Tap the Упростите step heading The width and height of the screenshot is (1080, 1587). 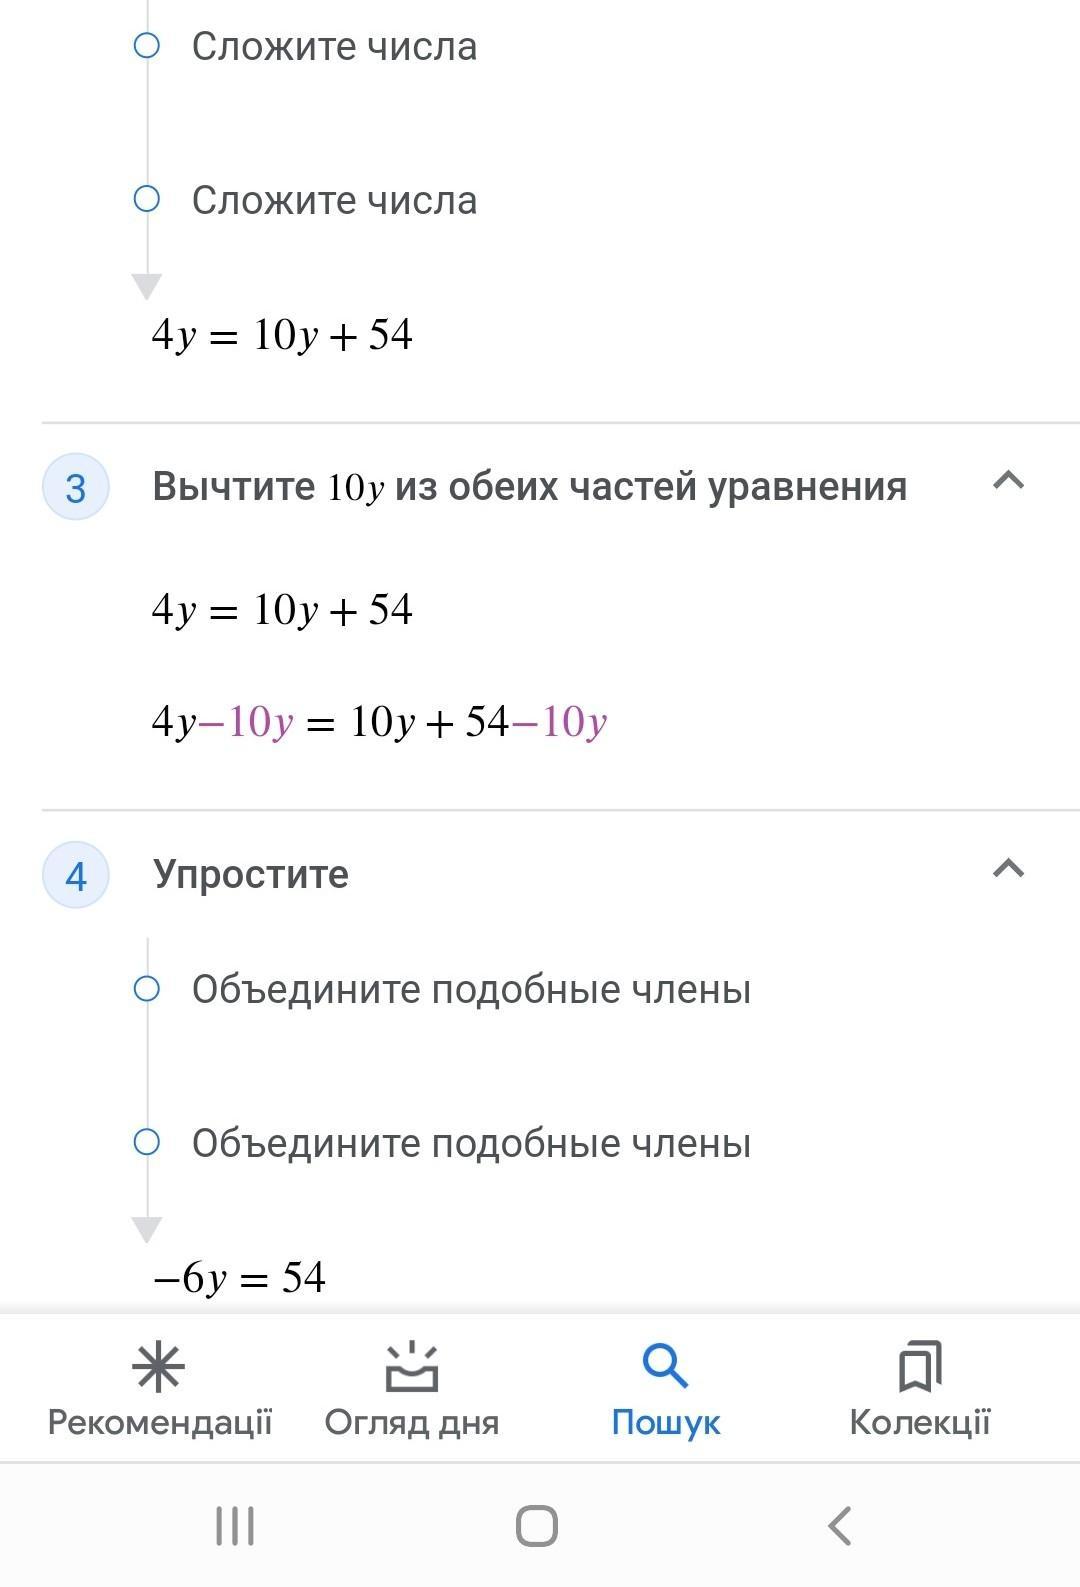point(251,875)
